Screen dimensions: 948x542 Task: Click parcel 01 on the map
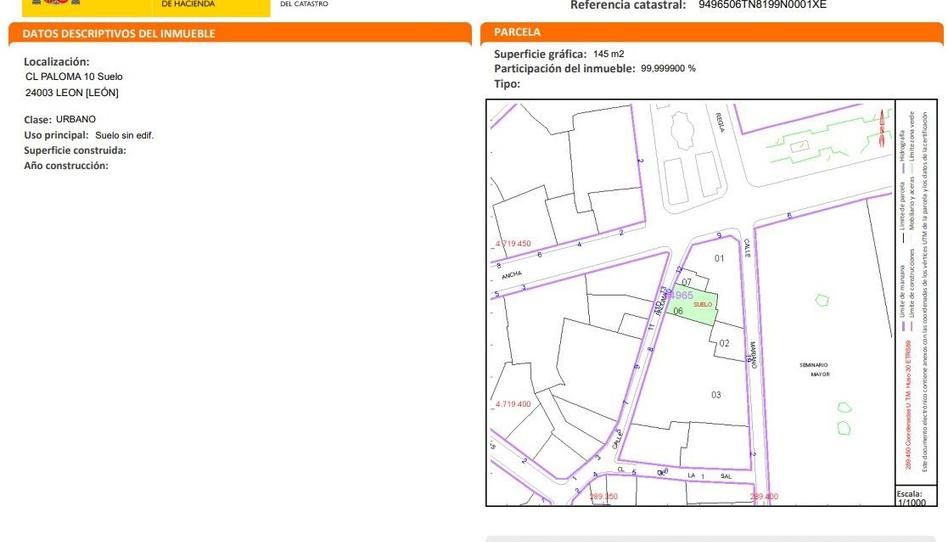[718, 259]
